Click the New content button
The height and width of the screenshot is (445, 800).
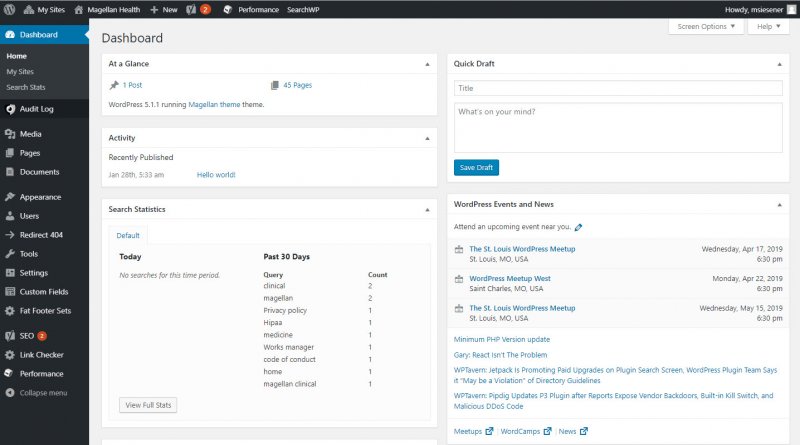pos(164,9)
